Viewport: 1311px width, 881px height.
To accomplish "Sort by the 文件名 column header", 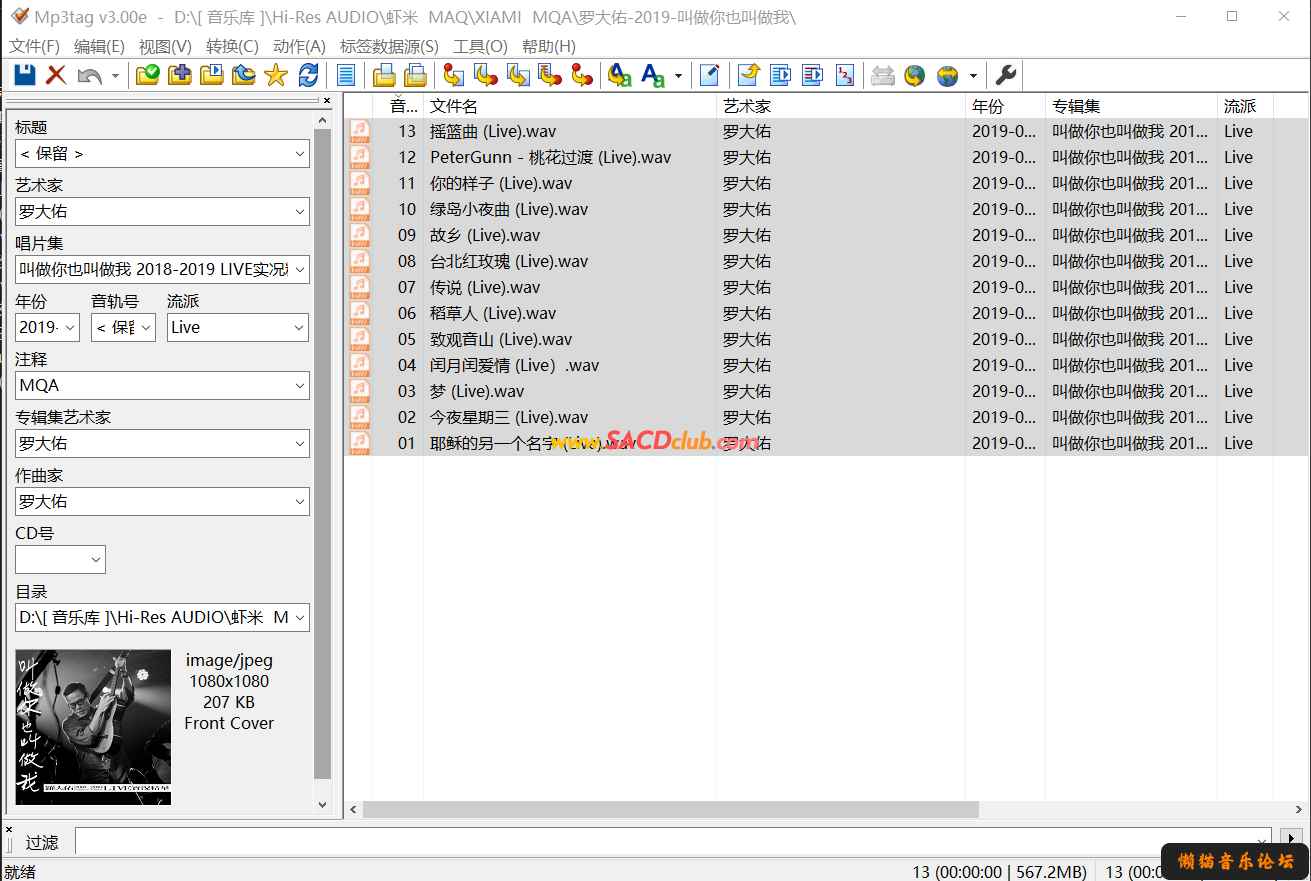I will click(x=570, y=106).
